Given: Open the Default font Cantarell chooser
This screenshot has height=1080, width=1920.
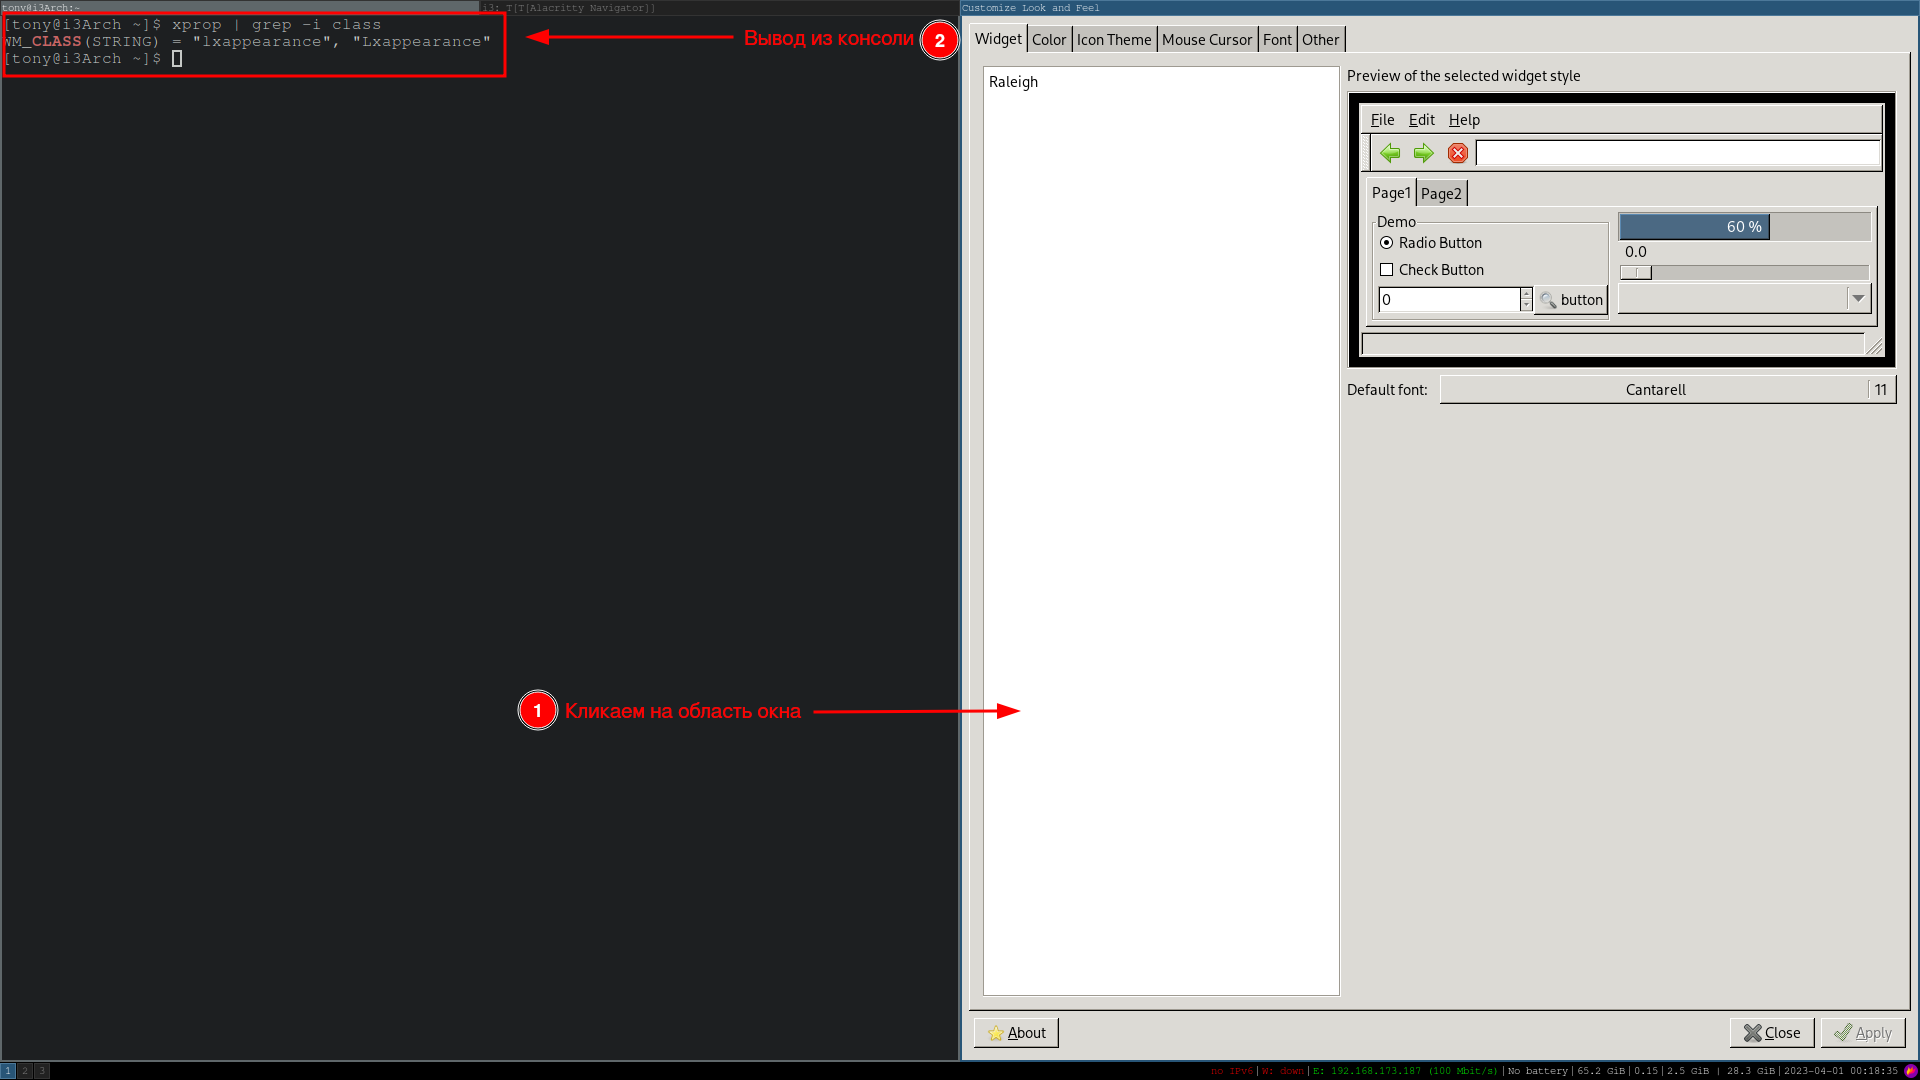Looking at the screenshot, I should click(x=1668, y=390).
